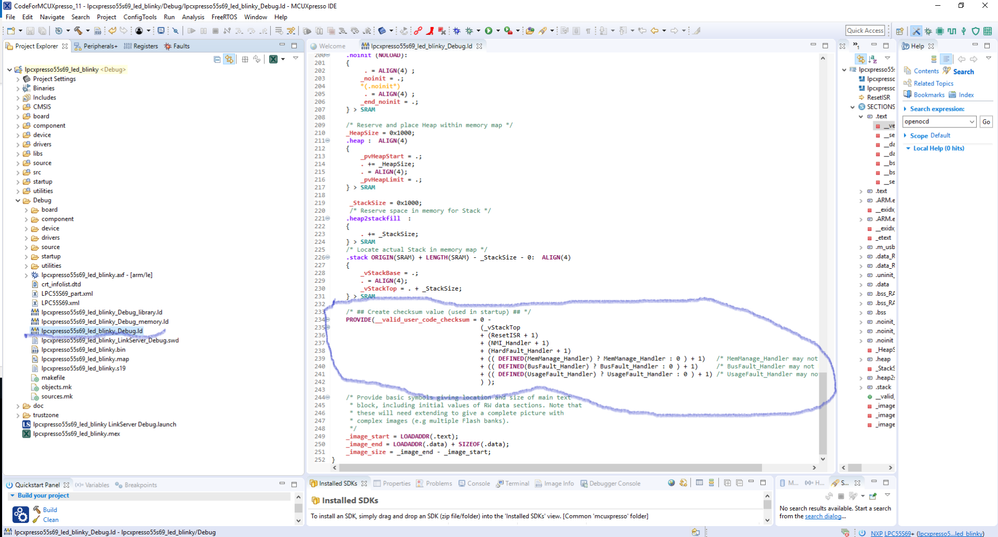The image size is (998, 537).
Task: Click the Installed SDKs globe icon in the toolbar
Action: (x=671, y=483)
